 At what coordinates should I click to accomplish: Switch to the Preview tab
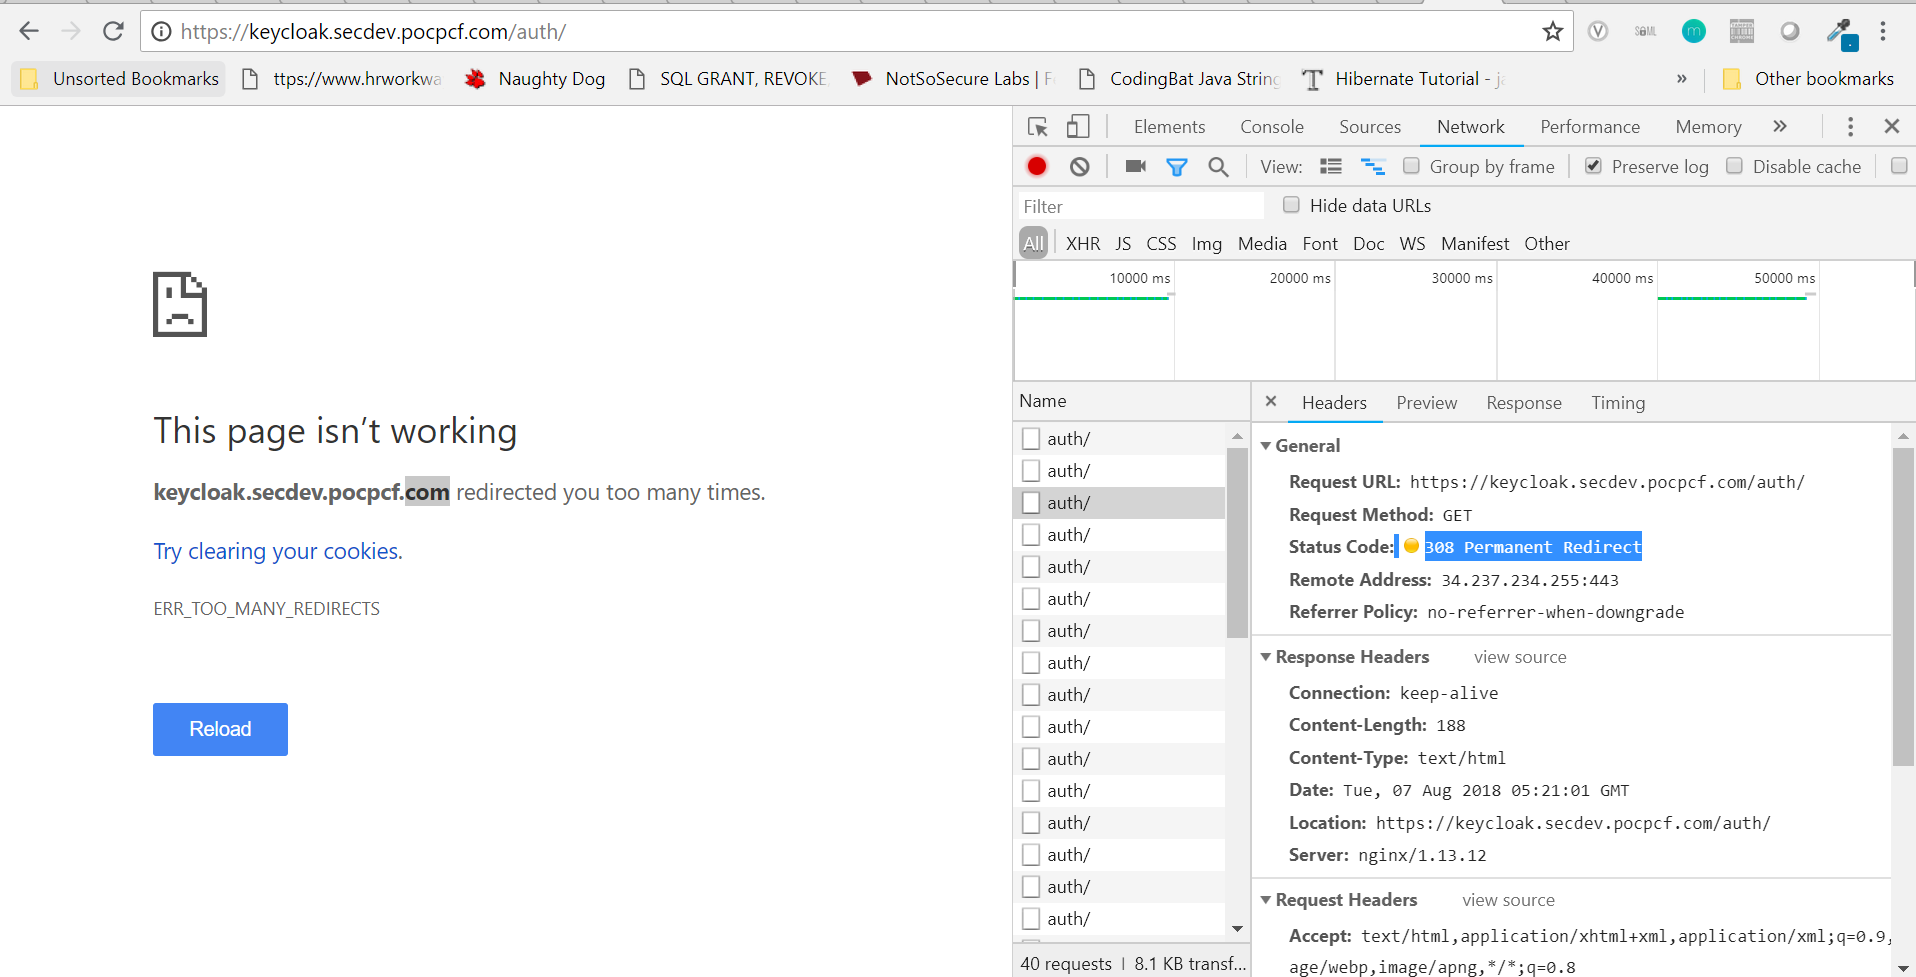(x=1426, y=402)
